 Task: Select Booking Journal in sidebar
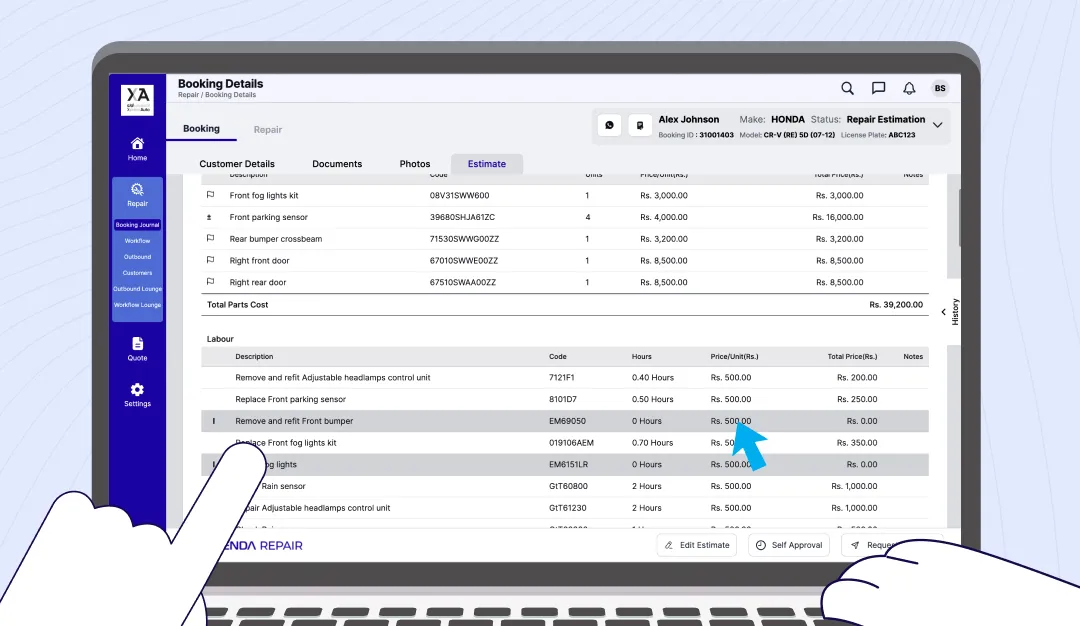137,225
